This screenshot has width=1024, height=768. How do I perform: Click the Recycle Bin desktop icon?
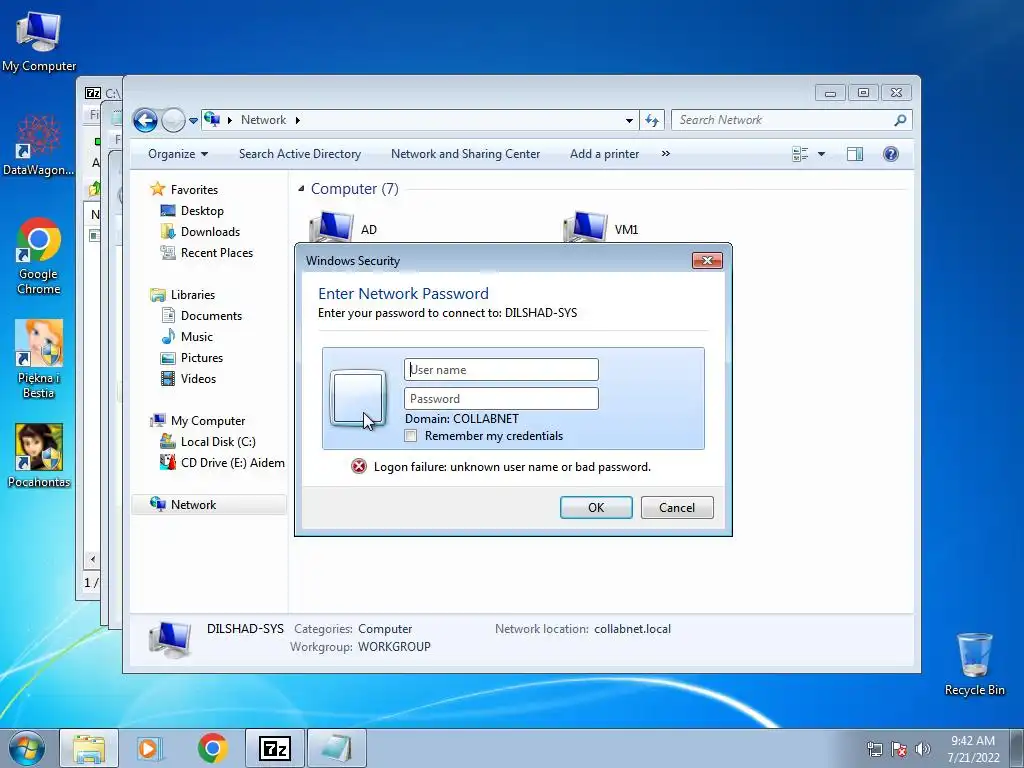click(975, 664)
